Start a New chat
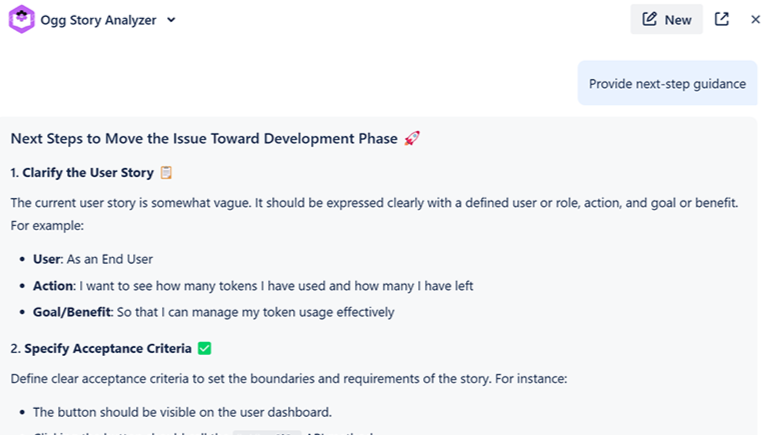 coord(667,19)
